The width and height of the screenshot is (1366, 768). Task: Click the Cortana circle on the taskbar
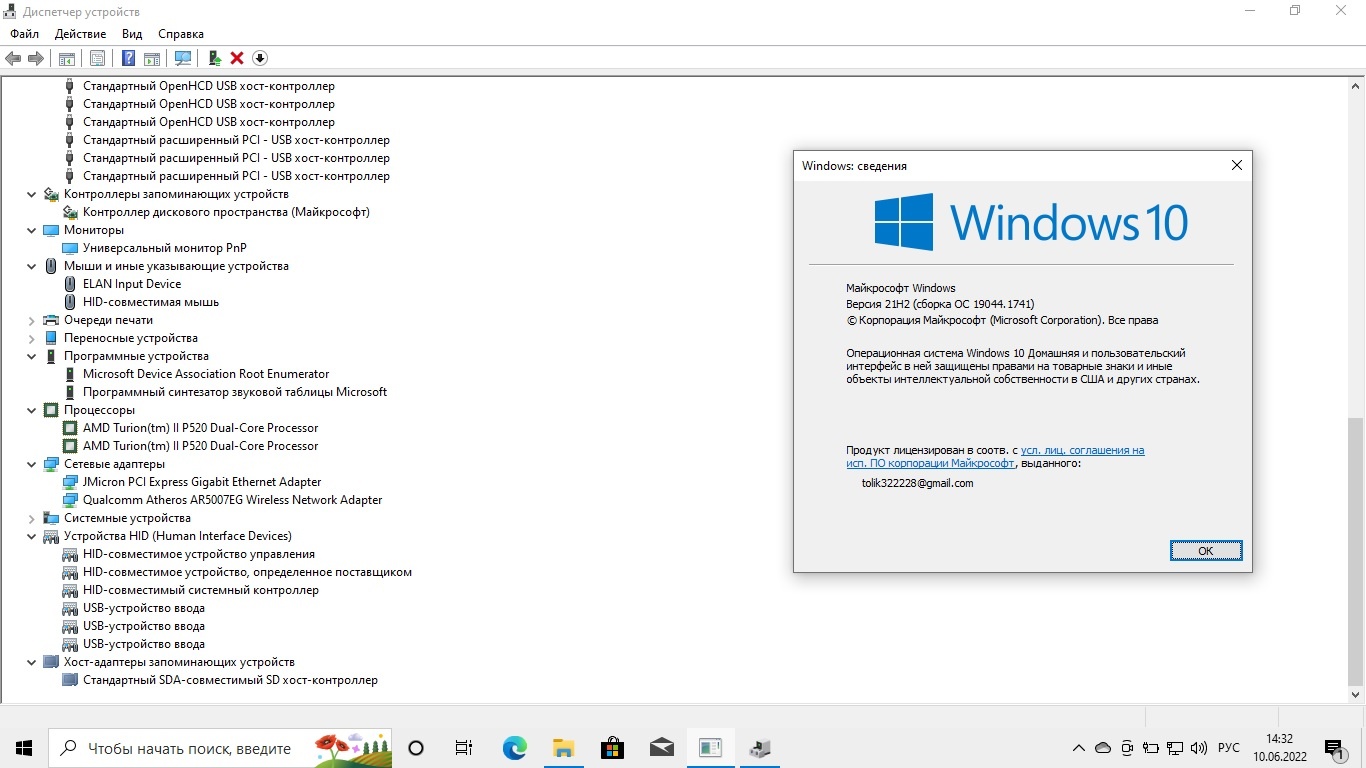coord(417,748)
